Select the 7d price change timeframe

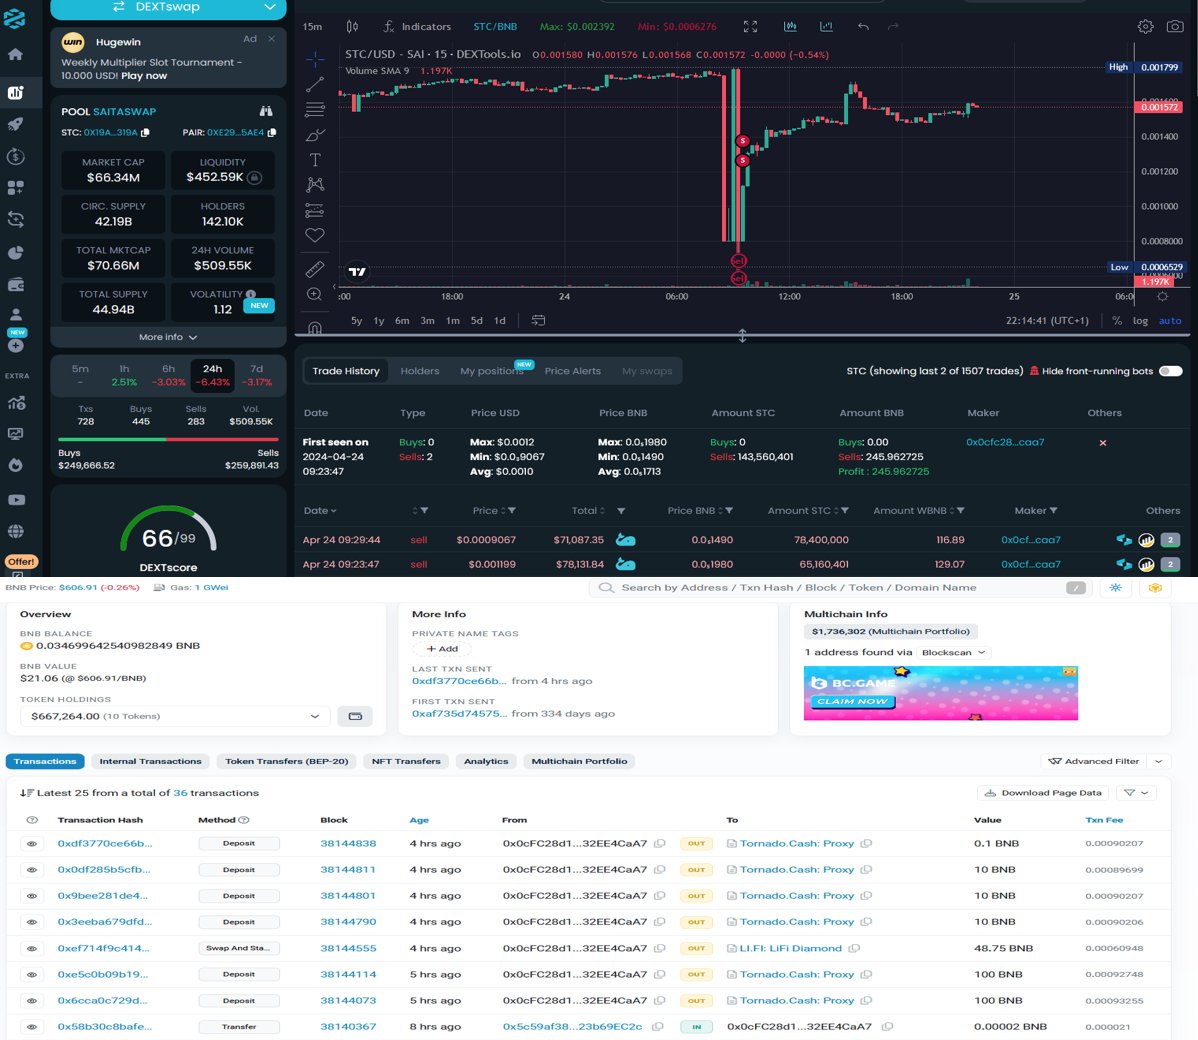point(257,374)
